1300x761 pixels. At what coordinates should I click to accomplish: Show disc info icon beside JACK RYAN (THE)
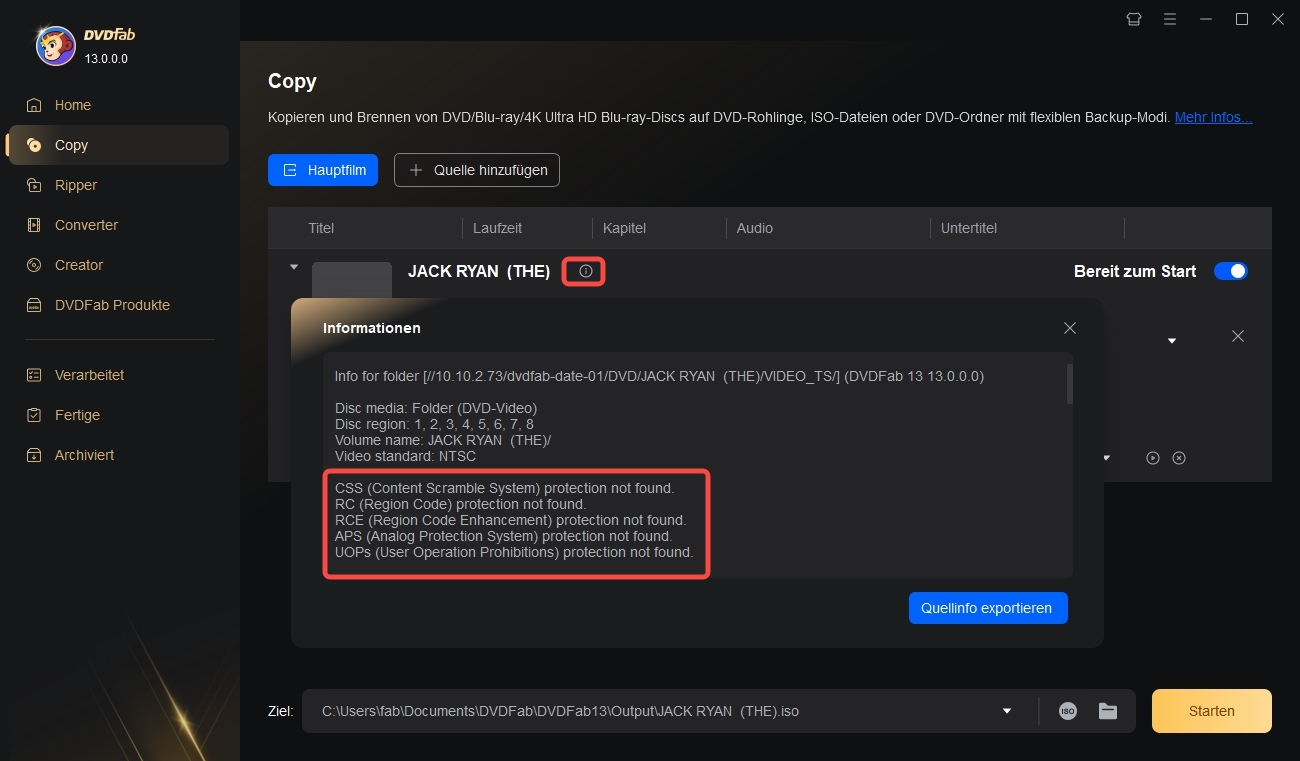(586, 271)
